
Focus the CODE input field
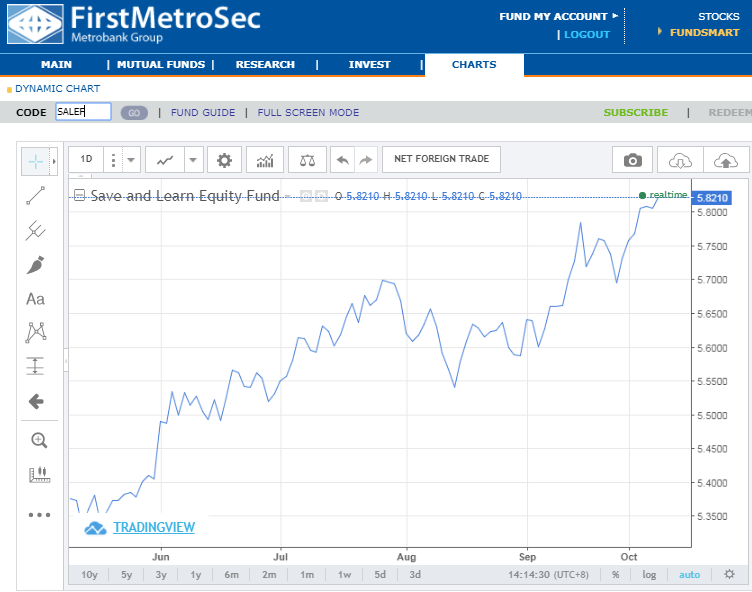click(x=83, y=112)
